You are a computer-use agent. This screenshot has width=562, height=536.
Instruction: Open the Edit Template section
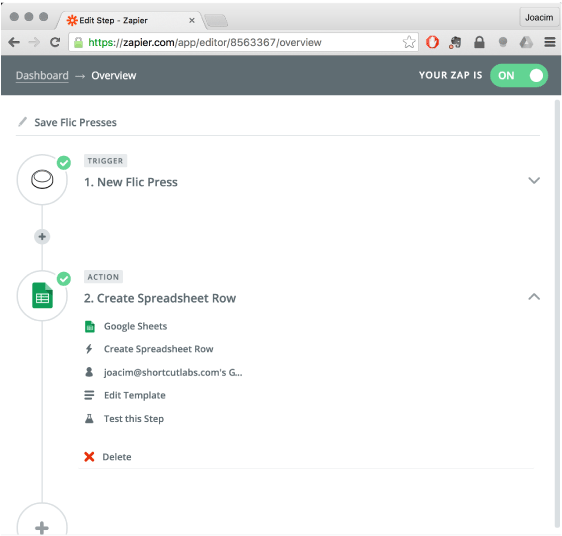pos(134,395)
